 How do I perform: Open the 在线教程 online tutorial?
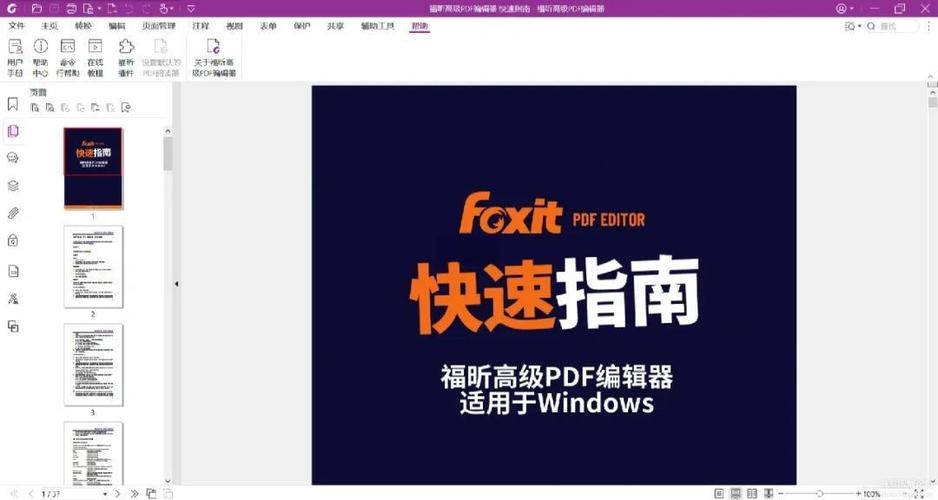[95, 58]
